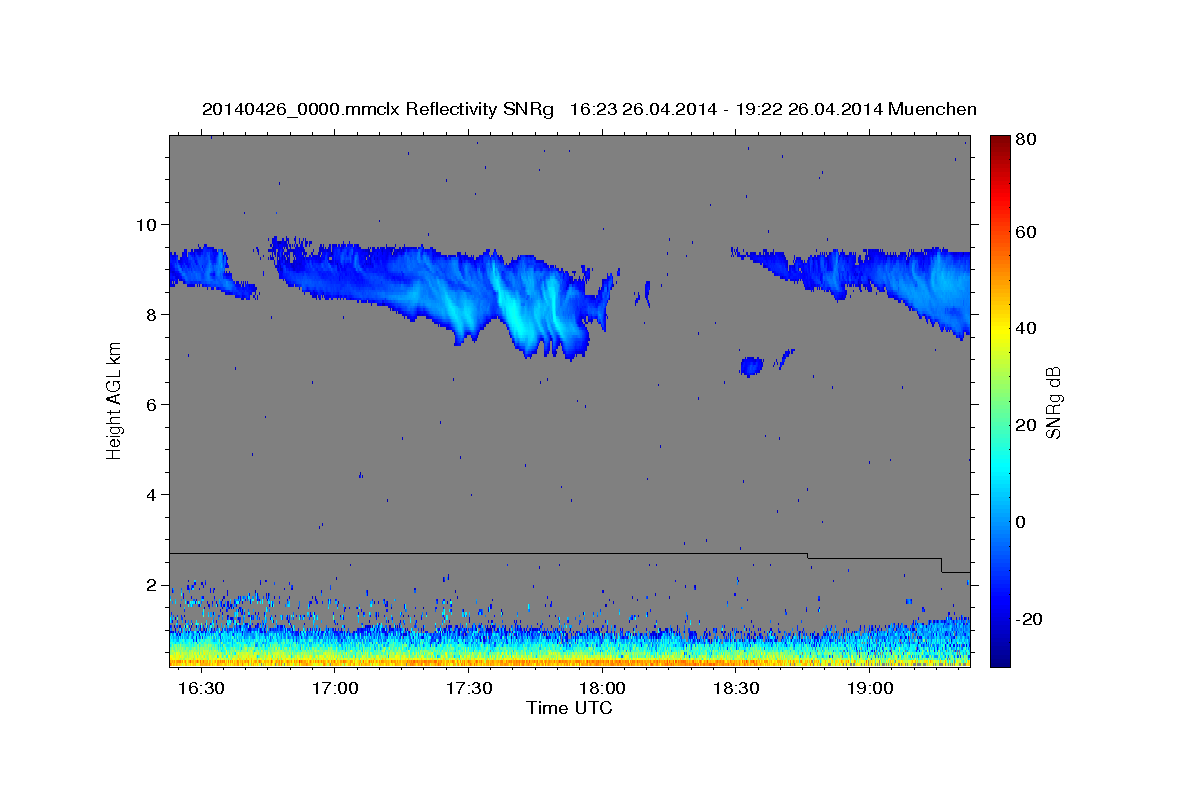Click the colorbar value label 80
This screenshot has height=800, width=1200.
click(x=1028, y=140)
